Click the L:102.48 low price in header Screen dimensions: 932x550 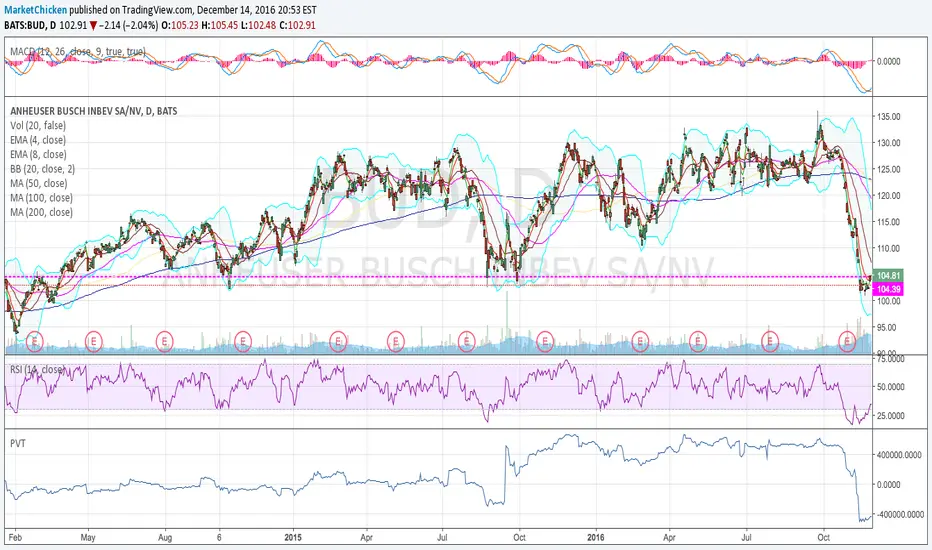coord(257,26)
